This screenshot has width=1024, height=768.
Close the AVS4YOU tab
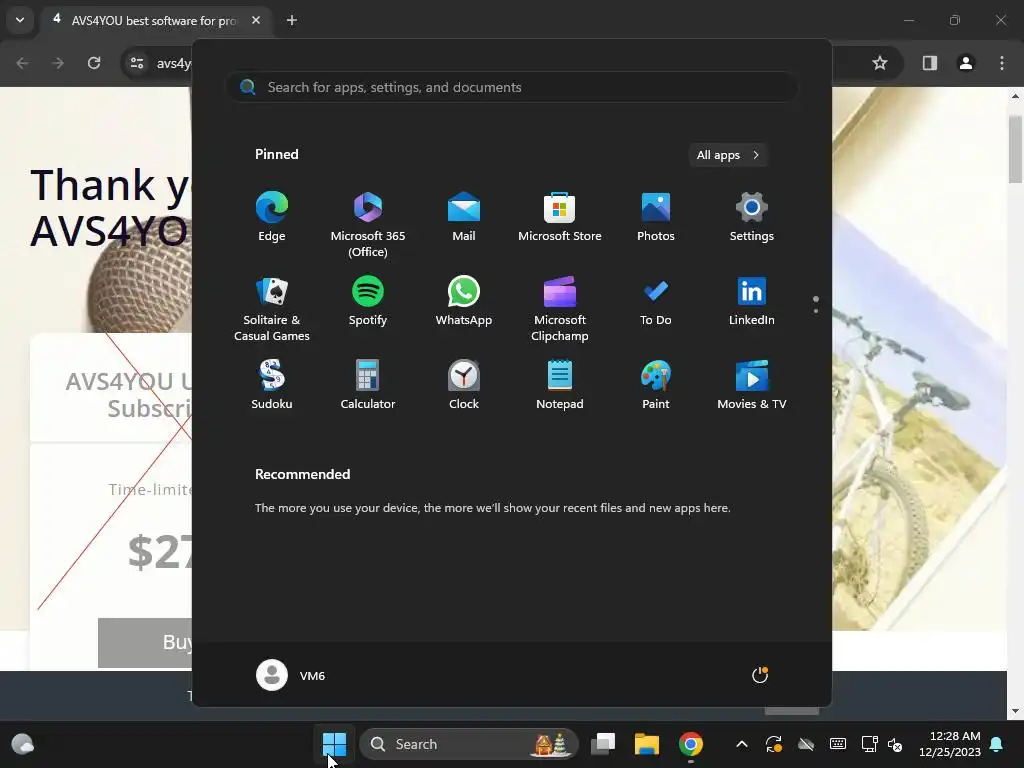click(x=256, y=20)
